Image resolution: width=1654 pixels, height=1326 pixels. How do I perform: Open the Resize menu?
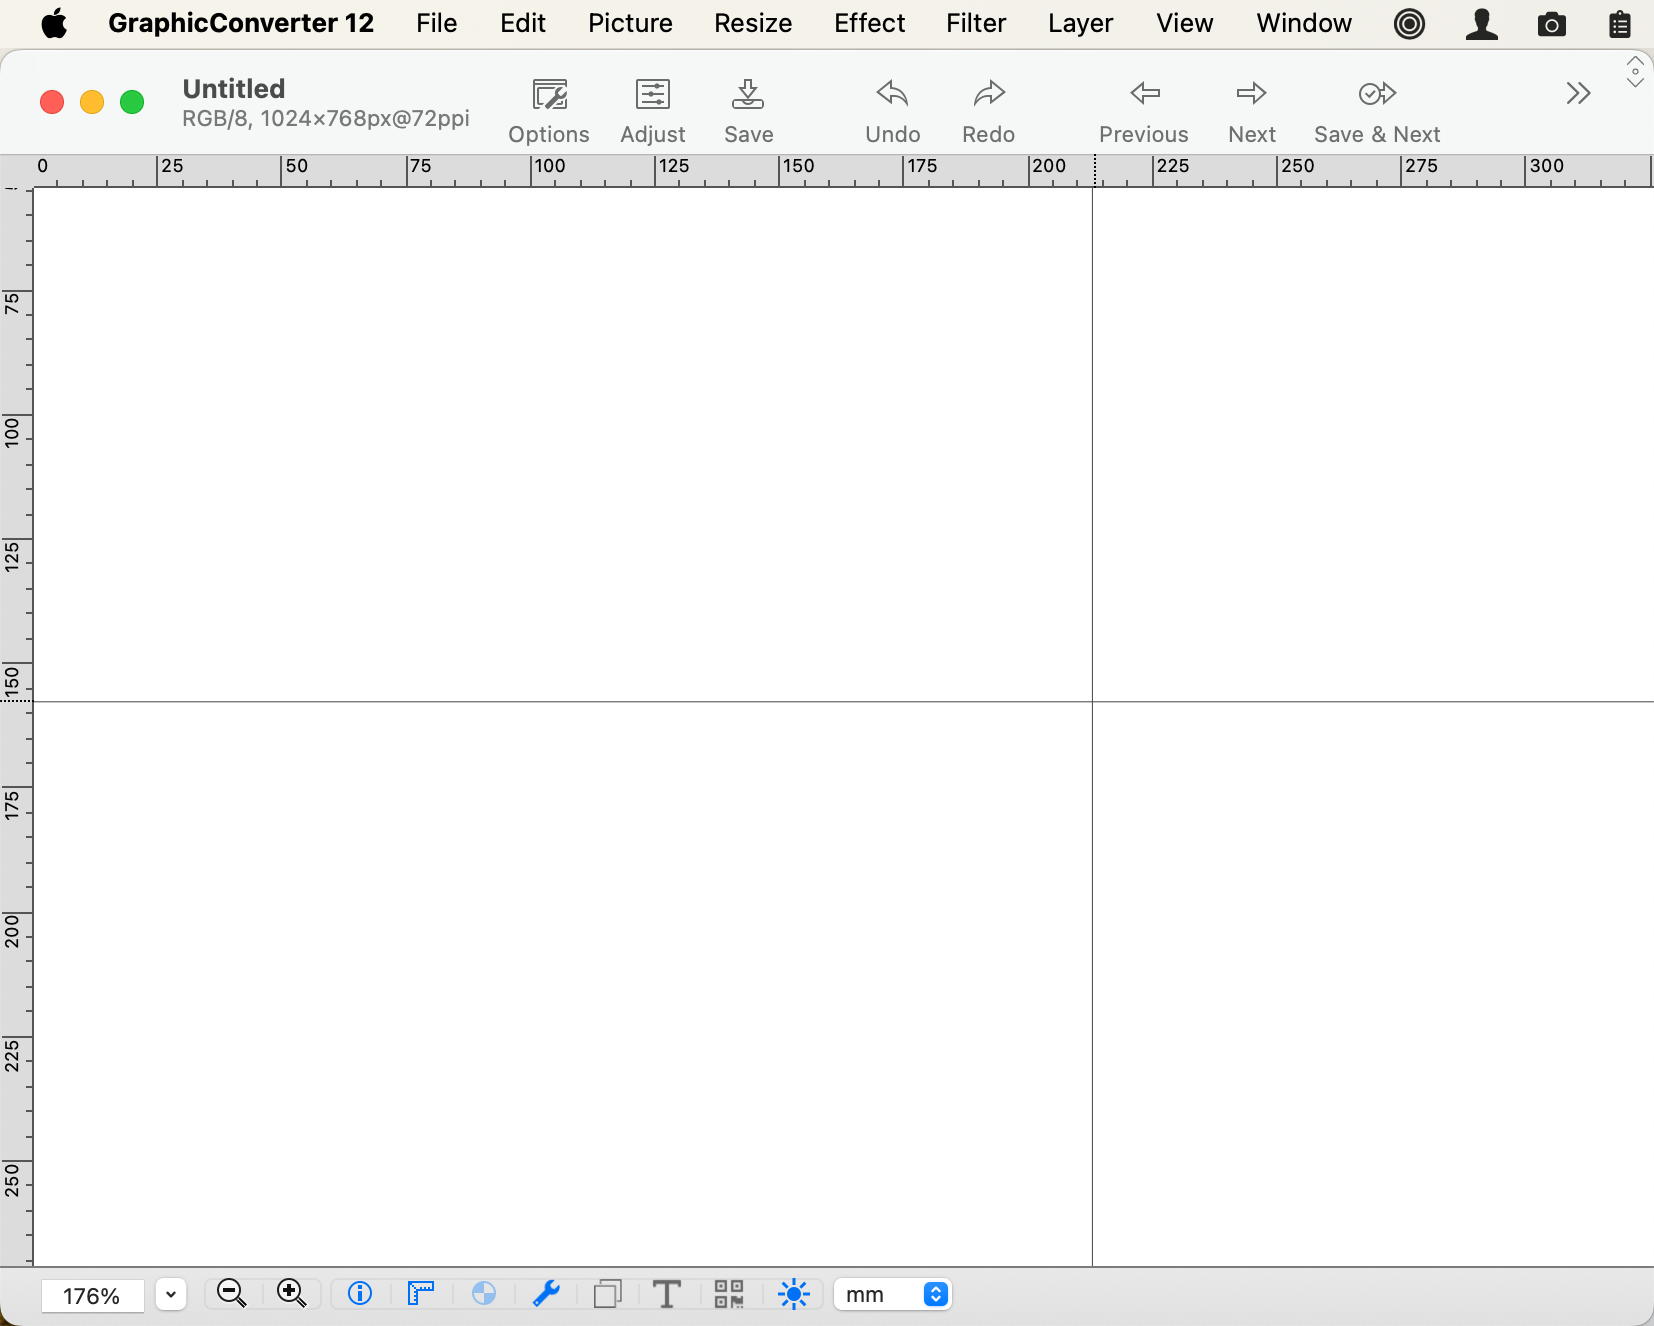[x=753, y=23]
